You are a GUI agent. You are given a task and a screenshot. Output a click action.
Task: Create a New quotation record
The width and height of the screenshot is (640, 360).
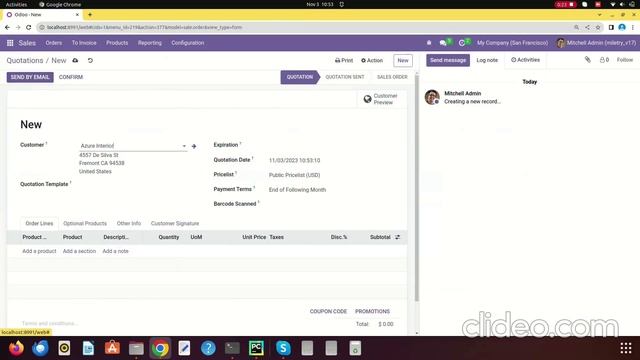(x=403, y=60)
